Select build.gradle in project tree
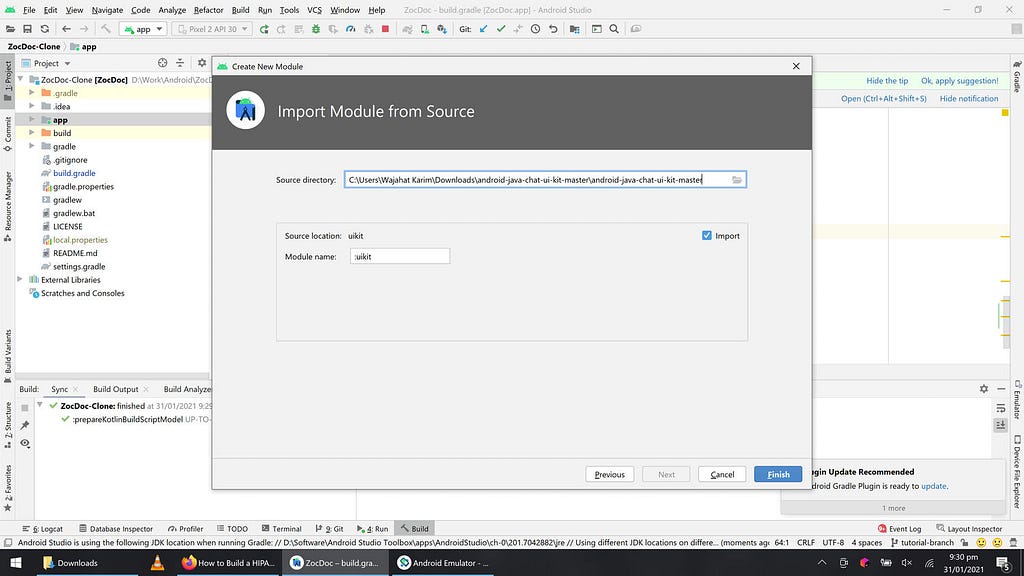Screen dimensions: 1024x576 [x=74, y=173]
